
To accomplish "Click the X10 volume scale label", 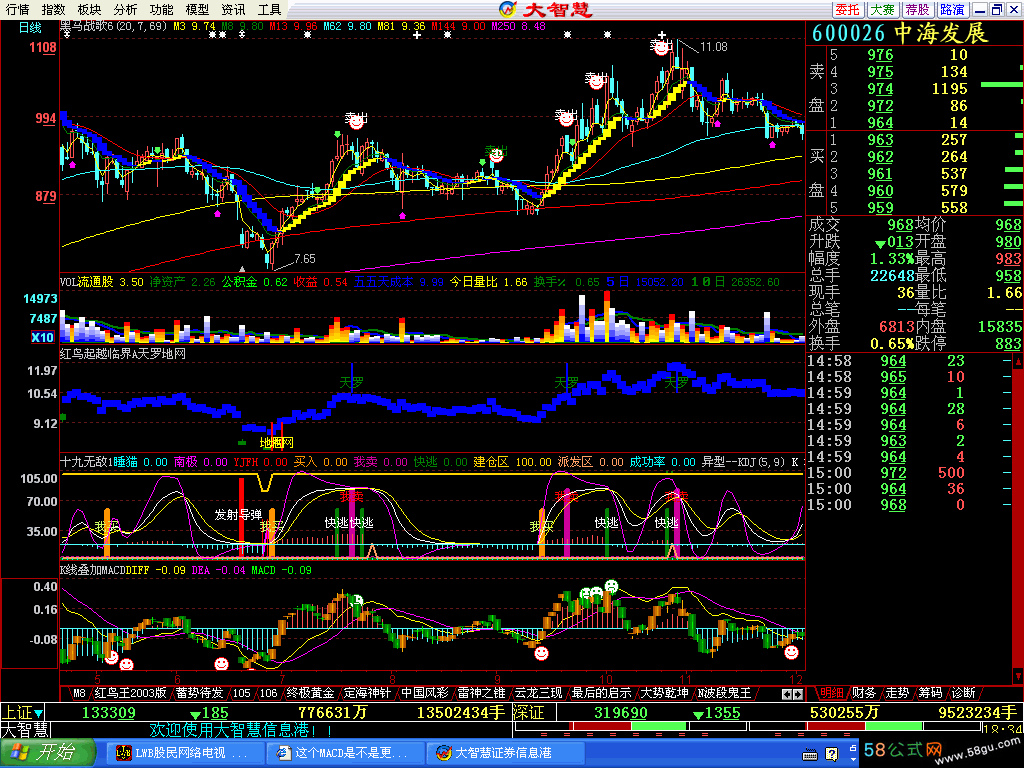I will [42, 337].
